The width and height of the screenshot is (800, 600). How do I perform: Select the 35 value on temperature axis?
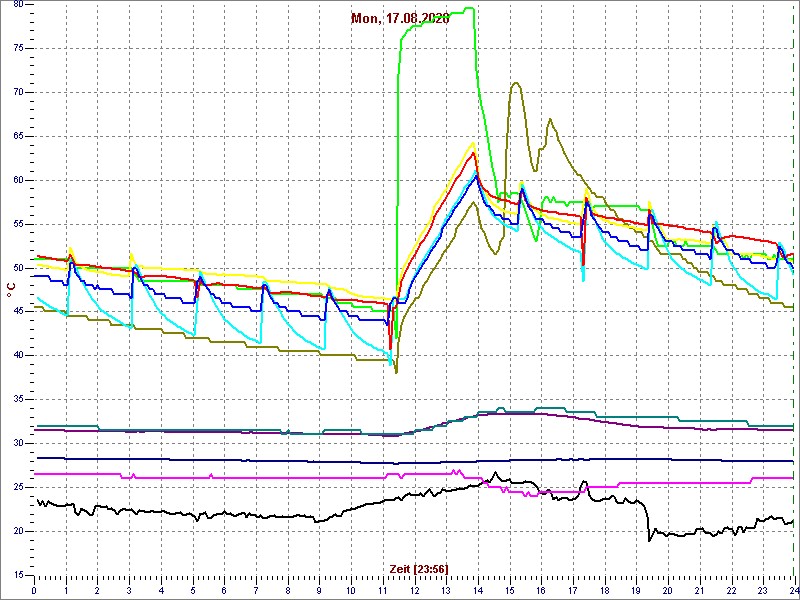click(18, 399)
